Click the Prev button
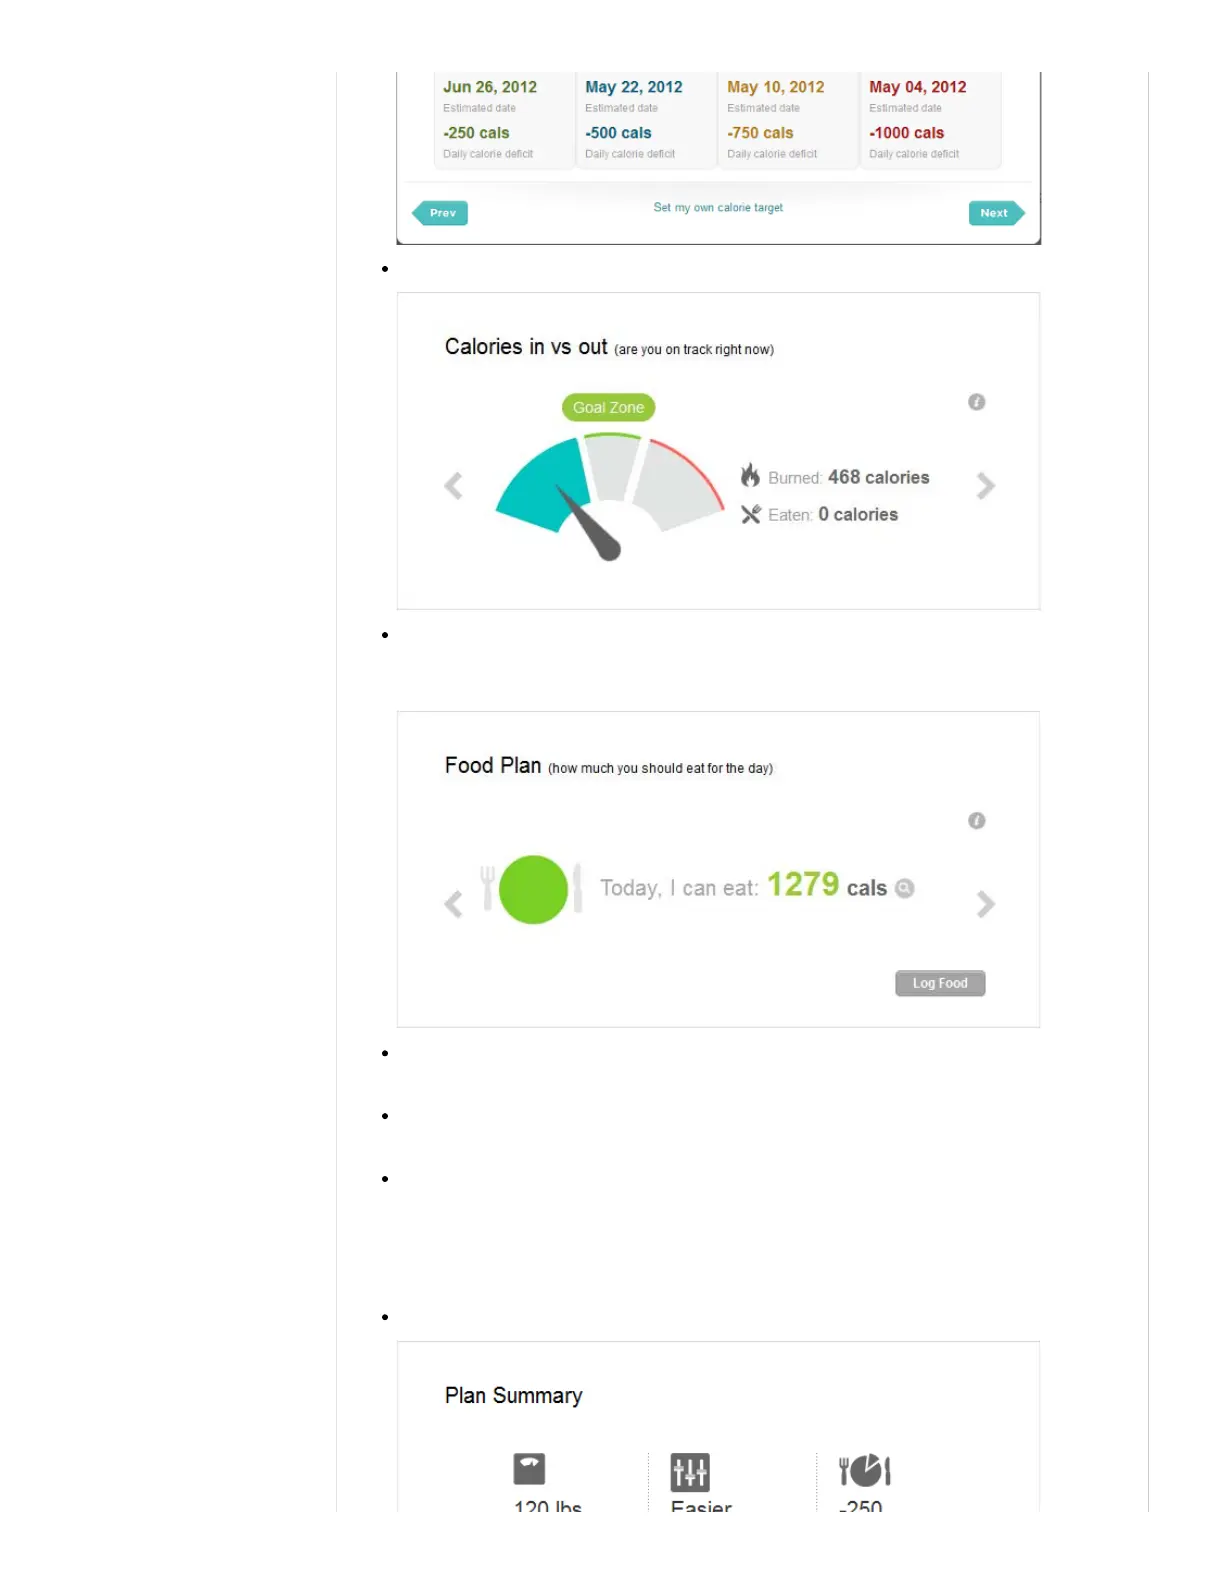Viewport: 1224px width, 1584px height. pyautogui.click(x=440, y=213)
